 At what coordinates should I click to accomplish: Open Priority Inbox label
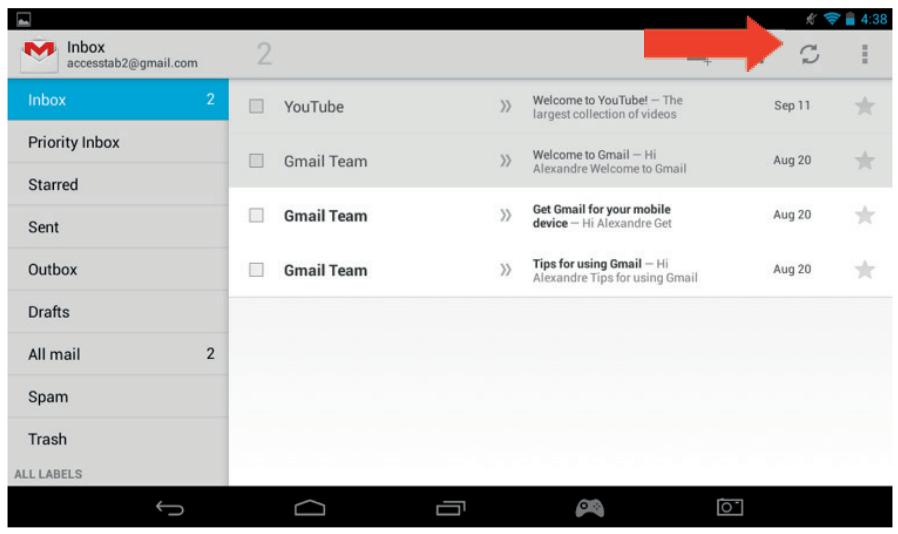point(118,142)
